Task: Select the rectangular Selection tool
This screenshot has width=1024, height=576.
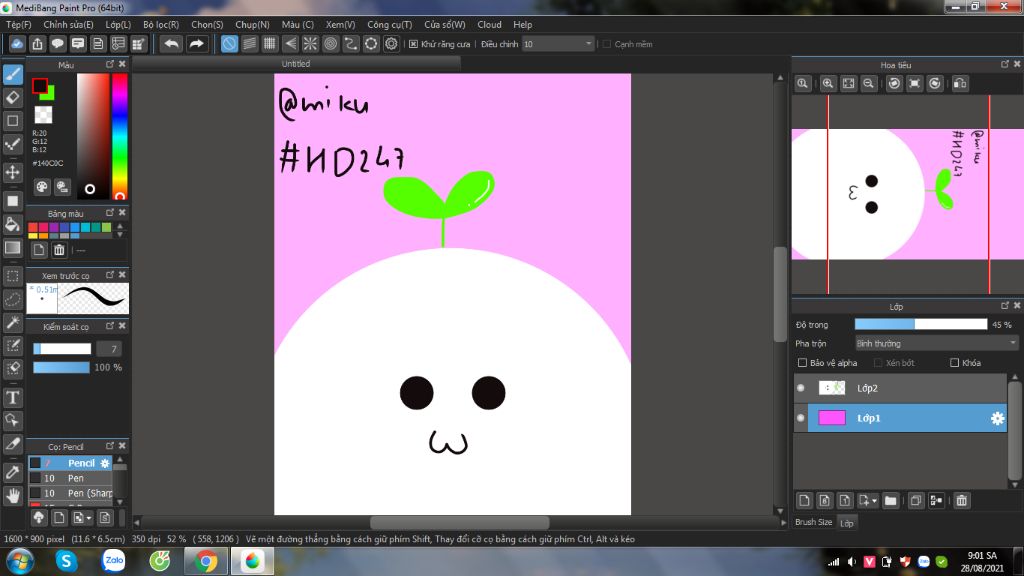Action: [x=13, y=276]
